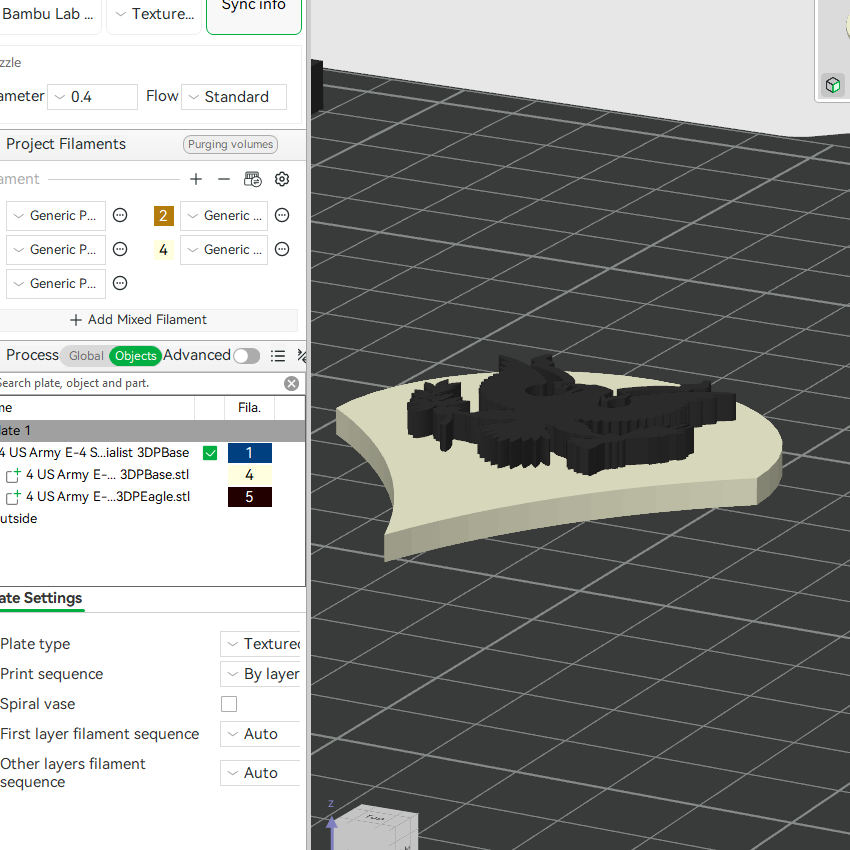Open the Flow Standard dropdown
This screenshot has height=850, width=850.
tap(234, 97)
